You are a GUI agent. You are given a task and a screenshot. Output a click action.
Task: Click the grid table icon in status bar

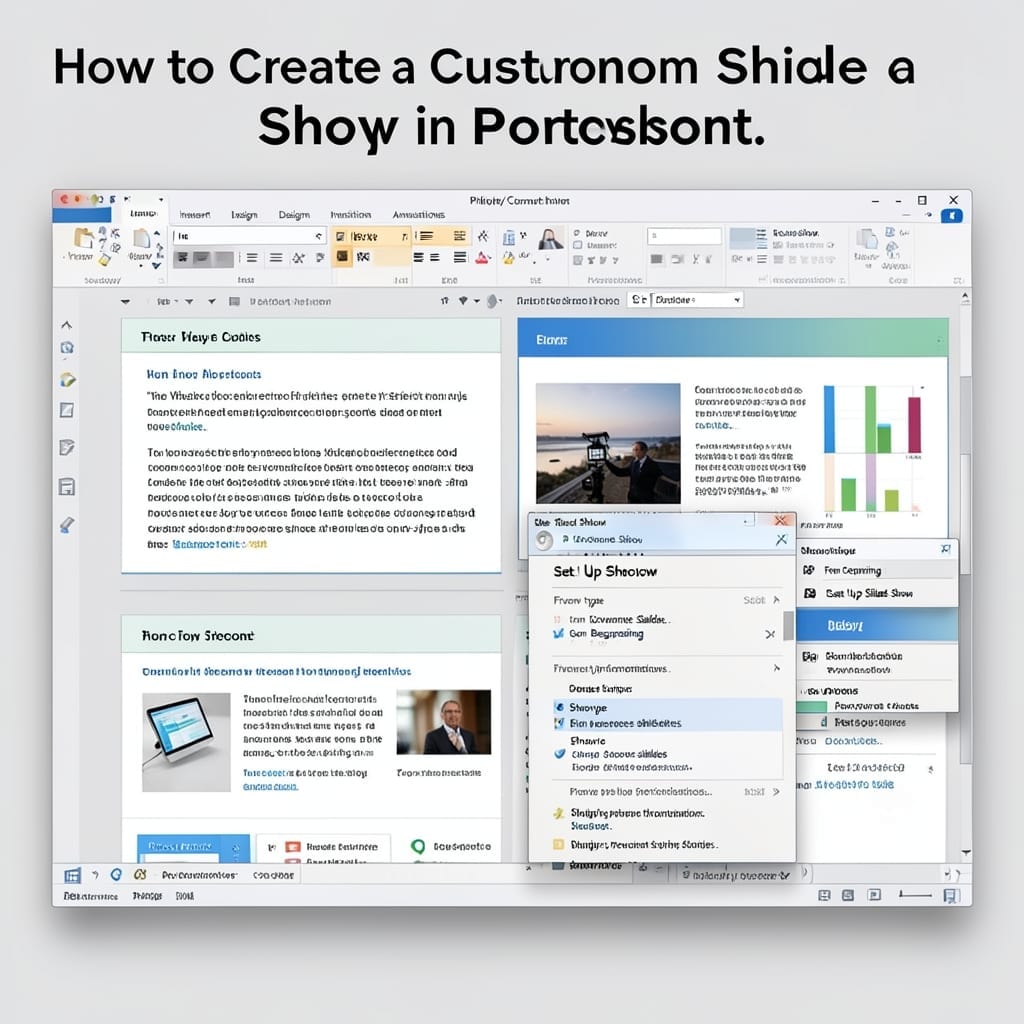pos(72,875)
